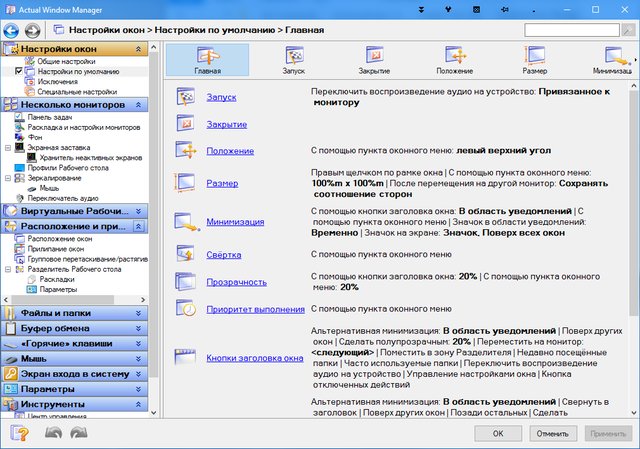The height and width of the screenshot is (449, 640).
Task: Click the Запуск icon in the top tab strip
Action: pos(291,55)
